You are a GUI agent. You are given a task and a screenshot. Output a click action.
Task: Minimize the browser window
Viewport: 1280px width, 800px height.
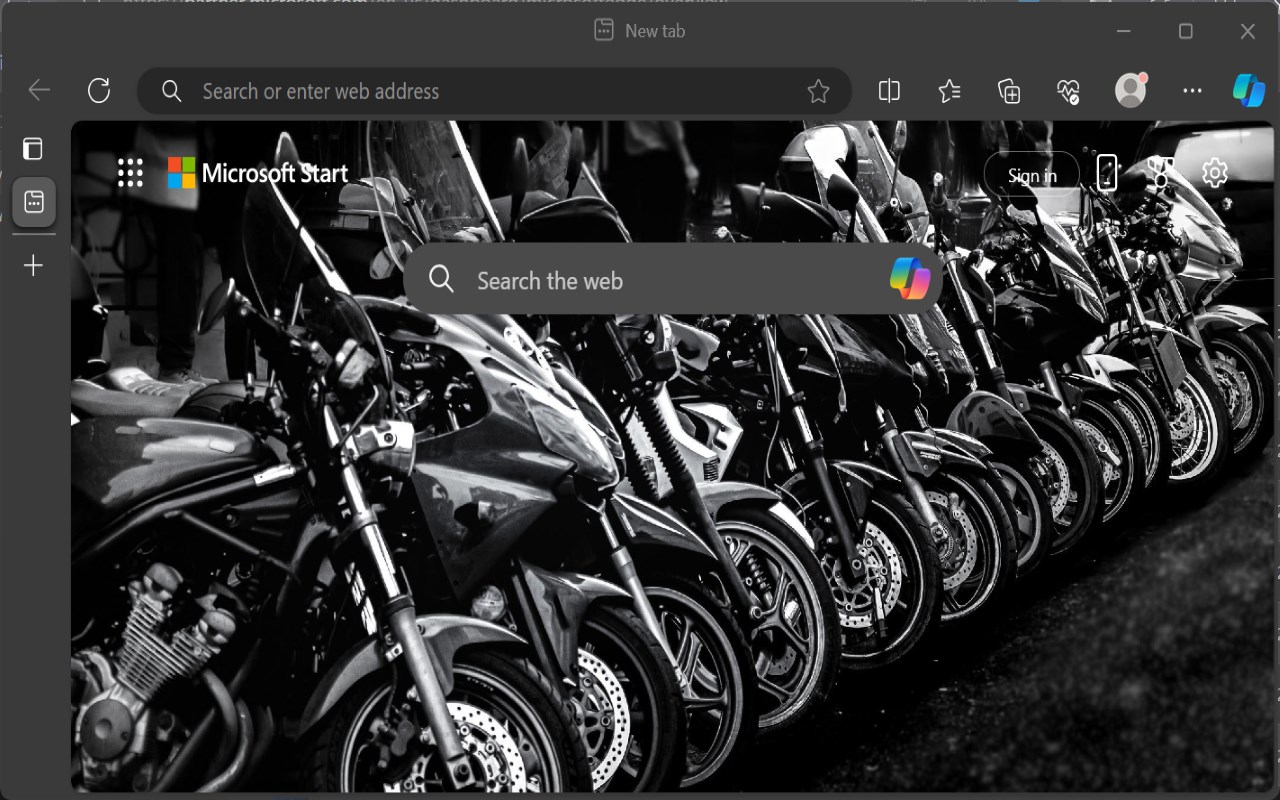[1124, 31]
